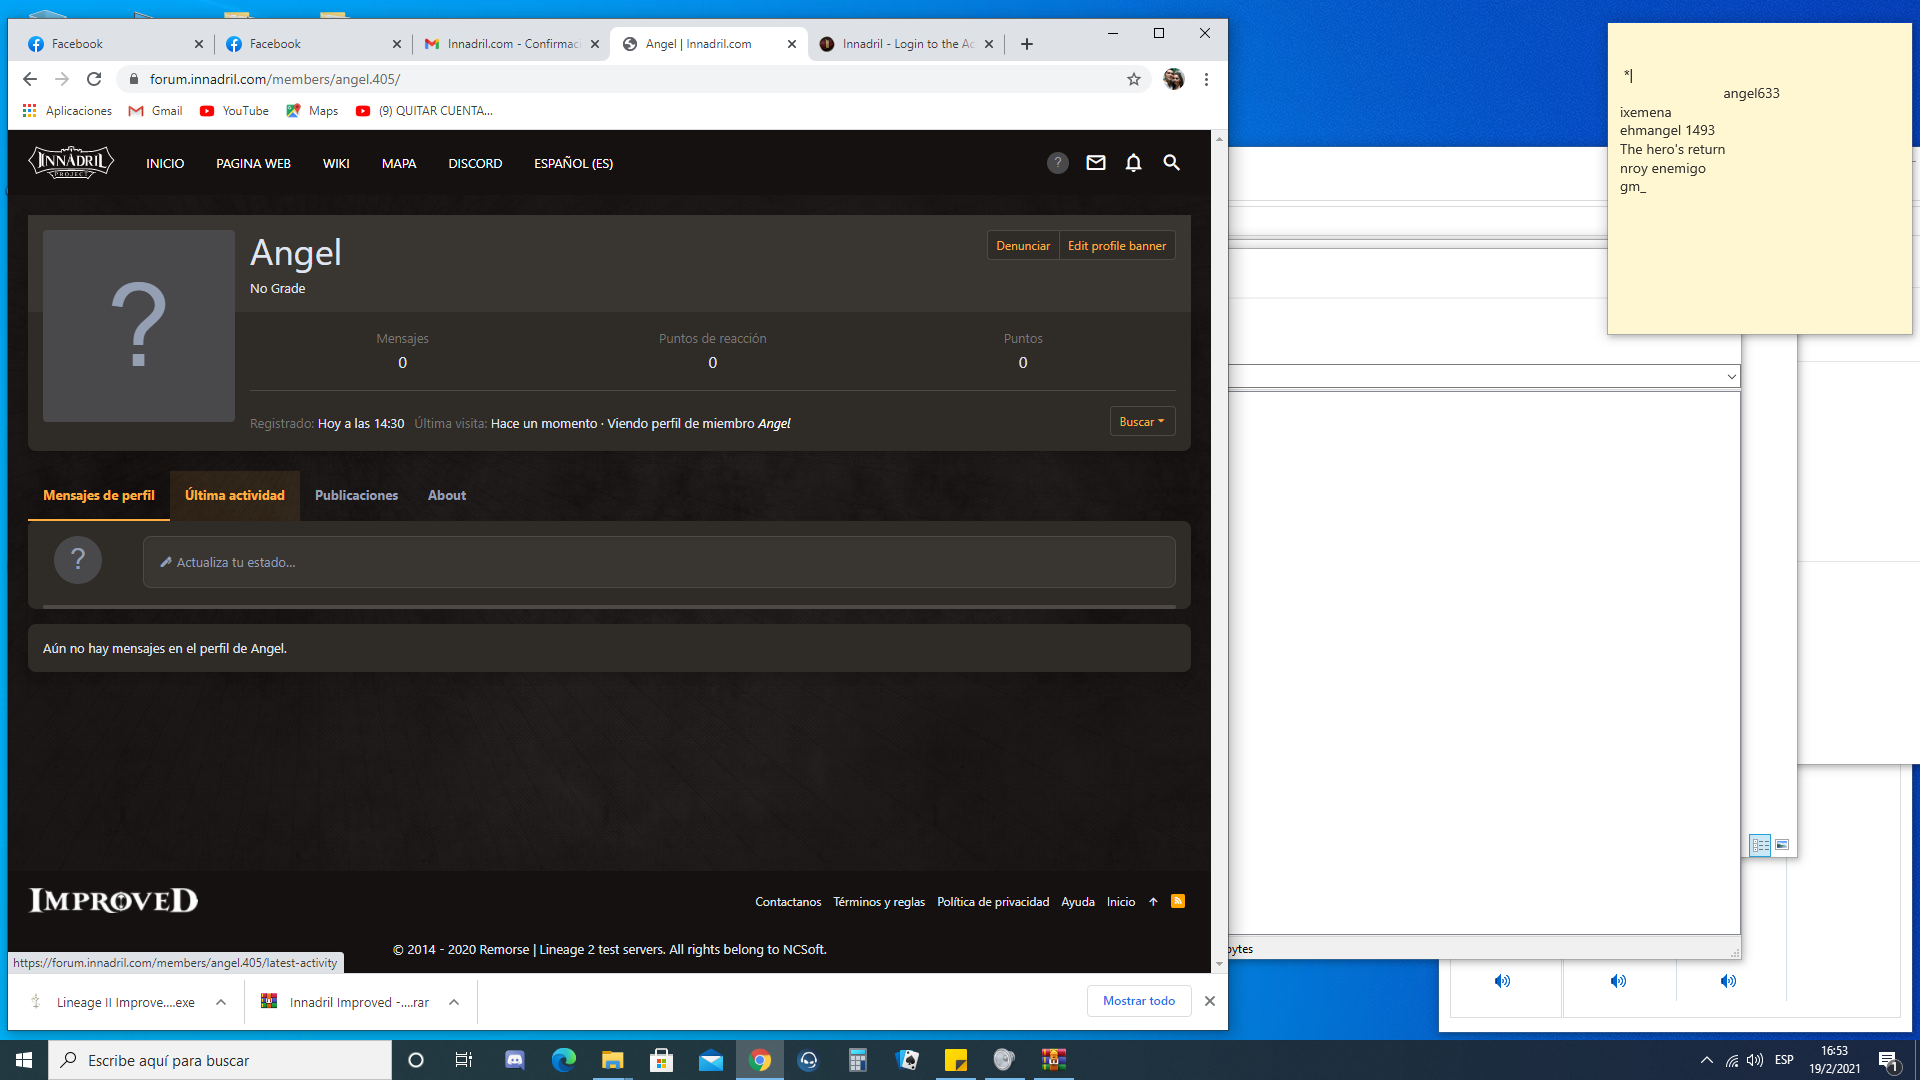Open the Términos y reglas footer link

click(878, 902)
